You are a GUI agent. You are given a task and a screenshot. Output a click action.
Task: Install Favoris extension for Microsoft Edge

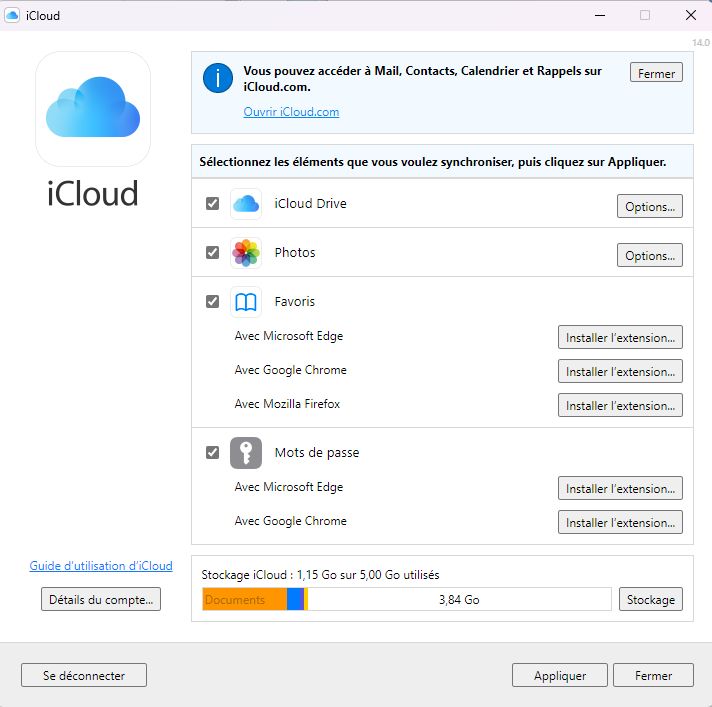click(x=620, y=337)
